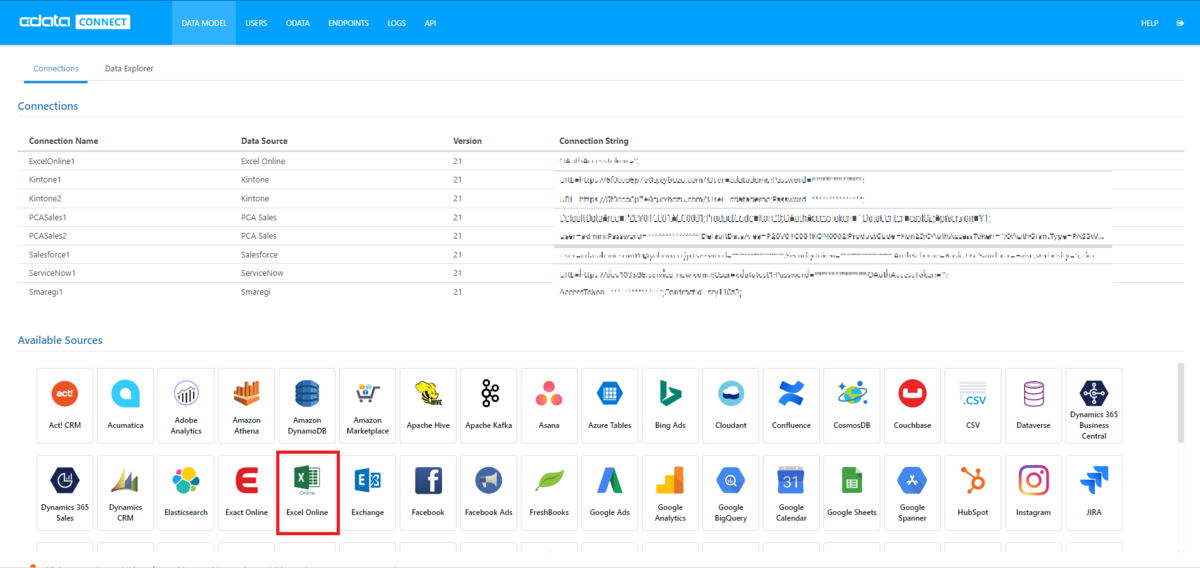Click the Connection Name column header
This screenshot has width=1200, height=568.
[63, 141]
